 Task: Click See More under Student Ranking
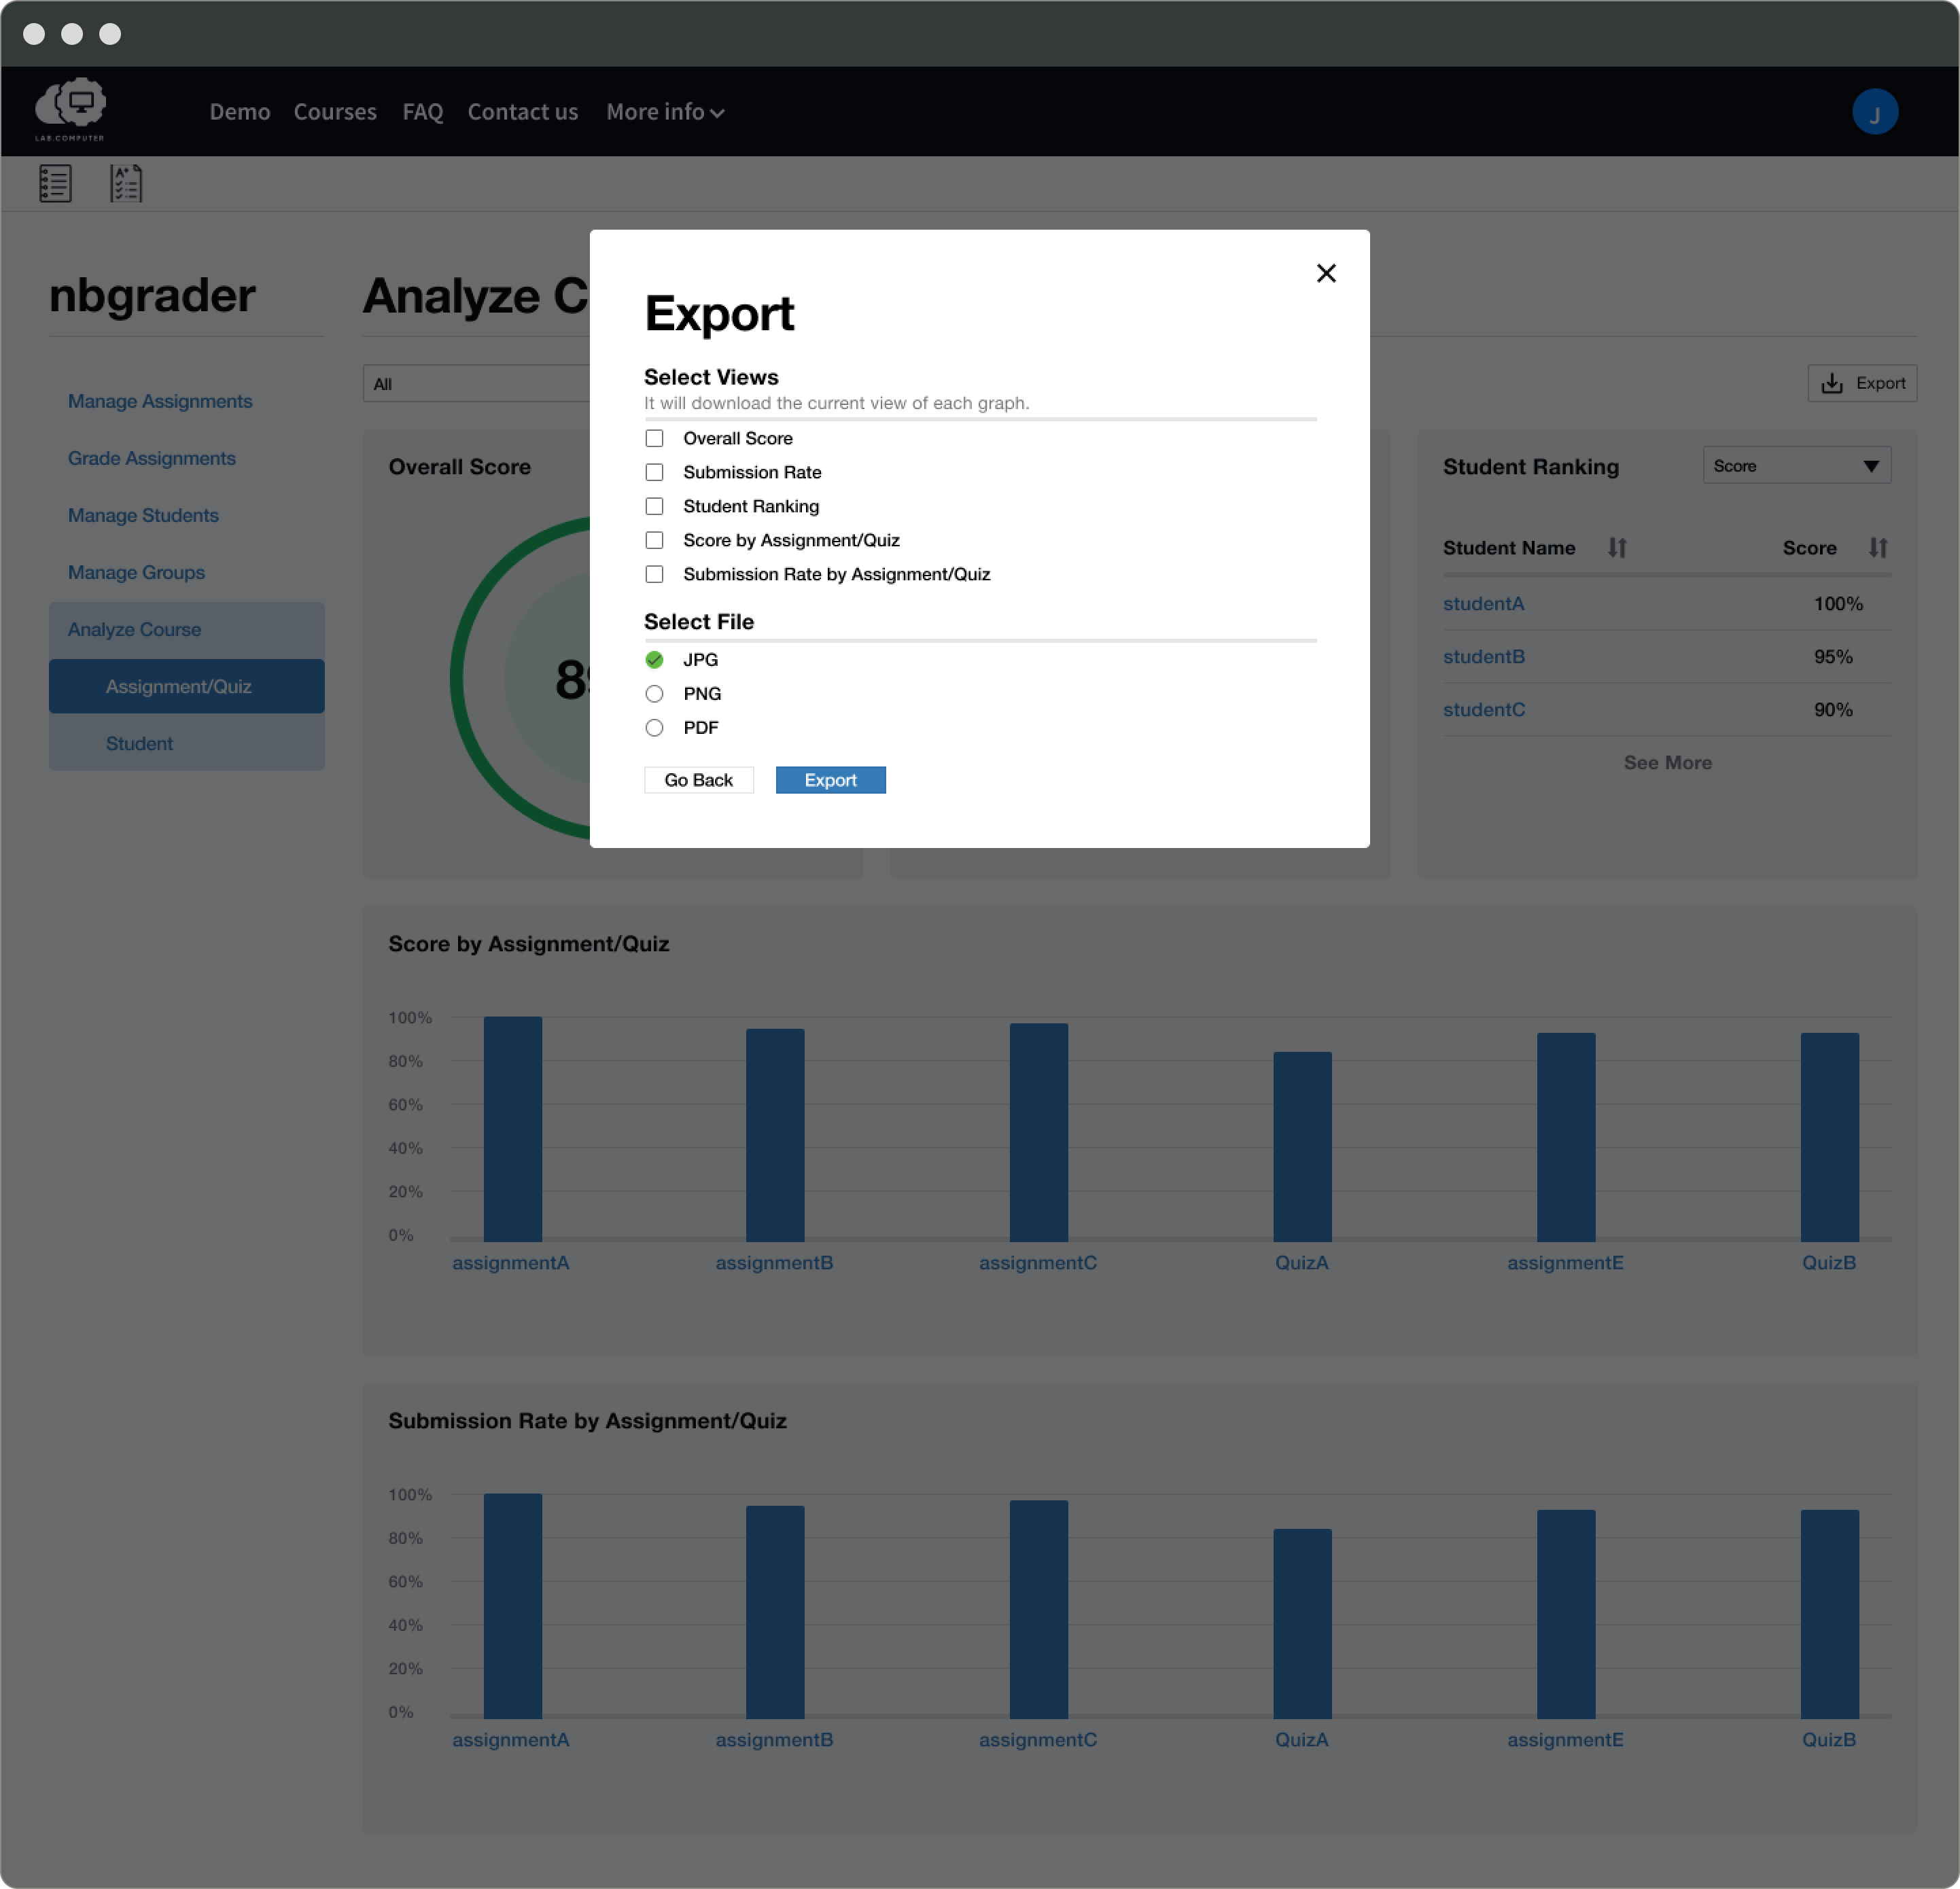1667,763
